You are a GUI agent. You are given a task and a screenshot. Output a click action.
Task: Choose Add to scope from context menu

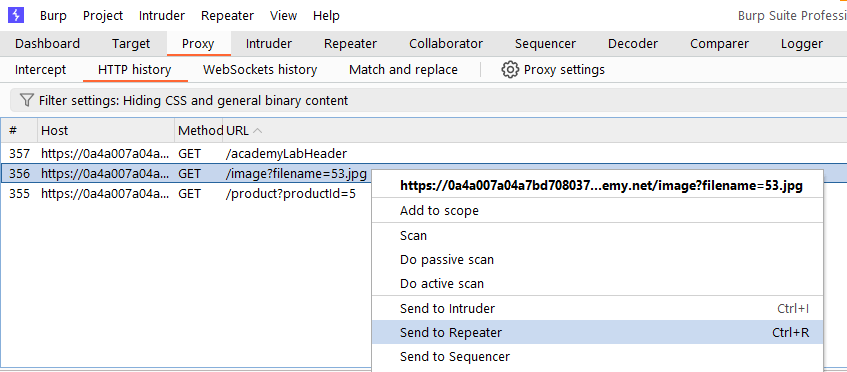[597, 211]
